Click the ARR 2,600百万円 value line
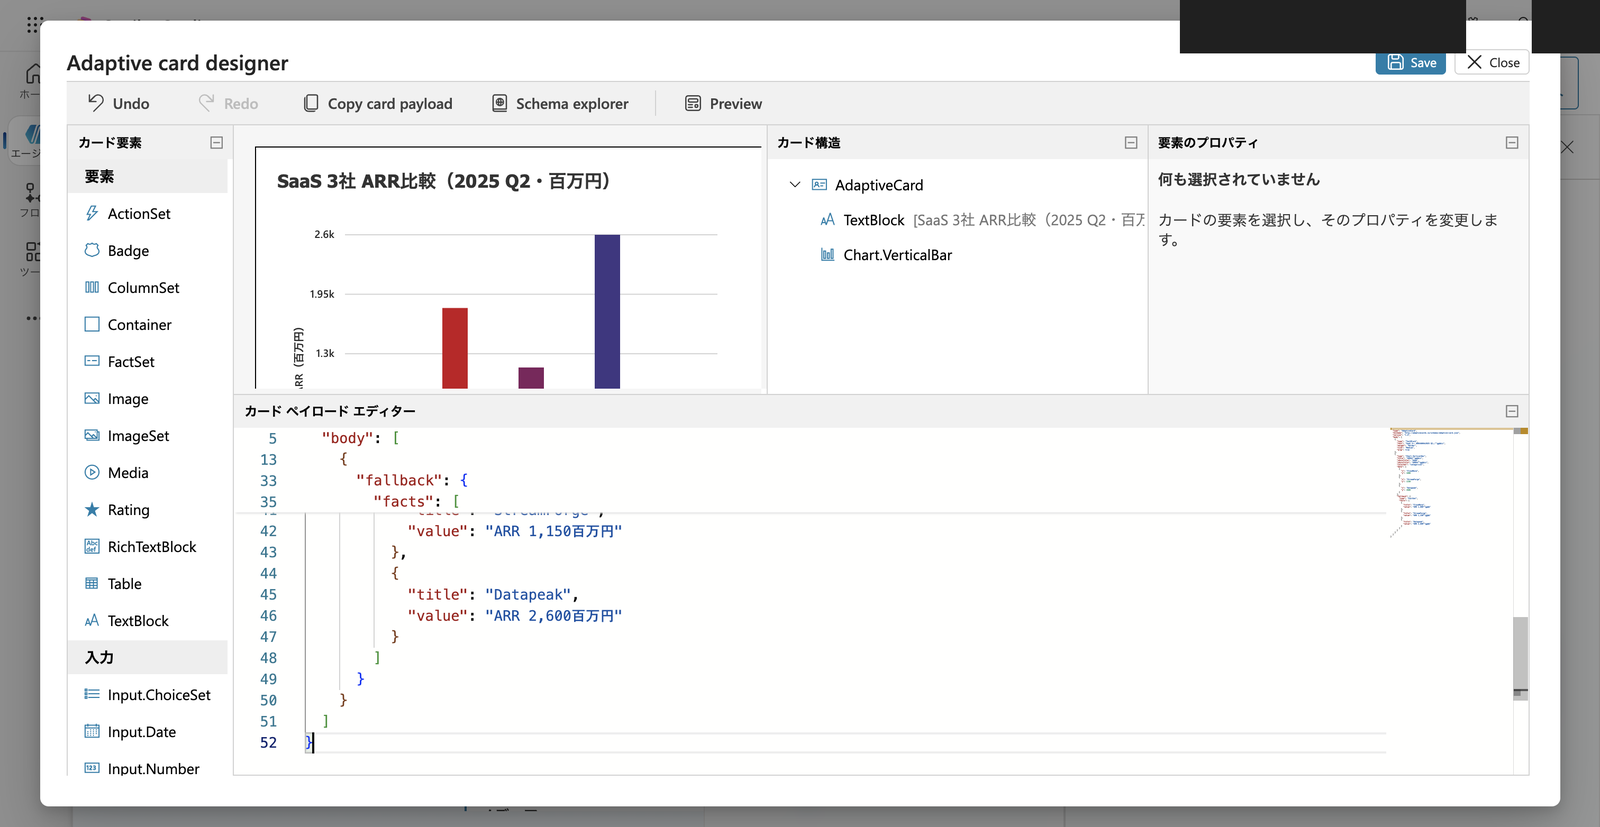 [514, 615]
